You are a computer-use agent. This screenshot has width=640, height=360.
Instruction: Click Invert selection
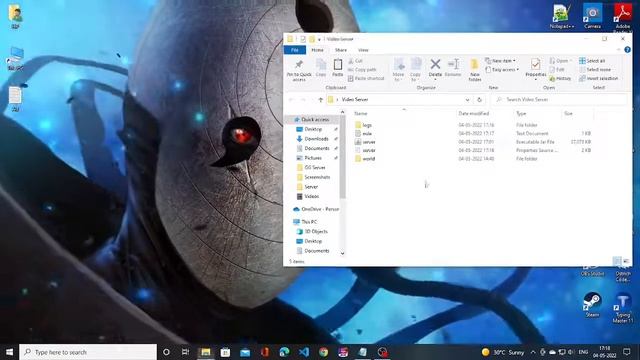598,78
